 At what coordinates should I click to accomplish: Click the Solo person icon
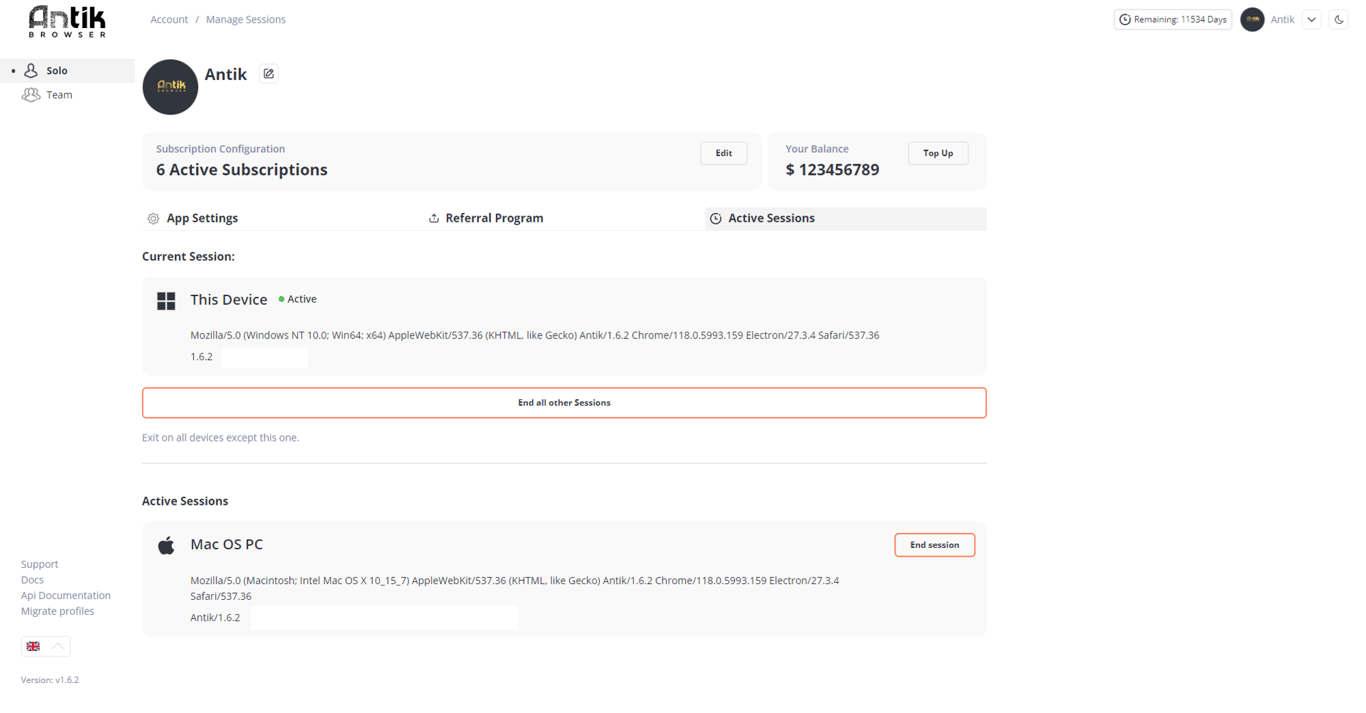pyautogui.click(x=31, y=71)
